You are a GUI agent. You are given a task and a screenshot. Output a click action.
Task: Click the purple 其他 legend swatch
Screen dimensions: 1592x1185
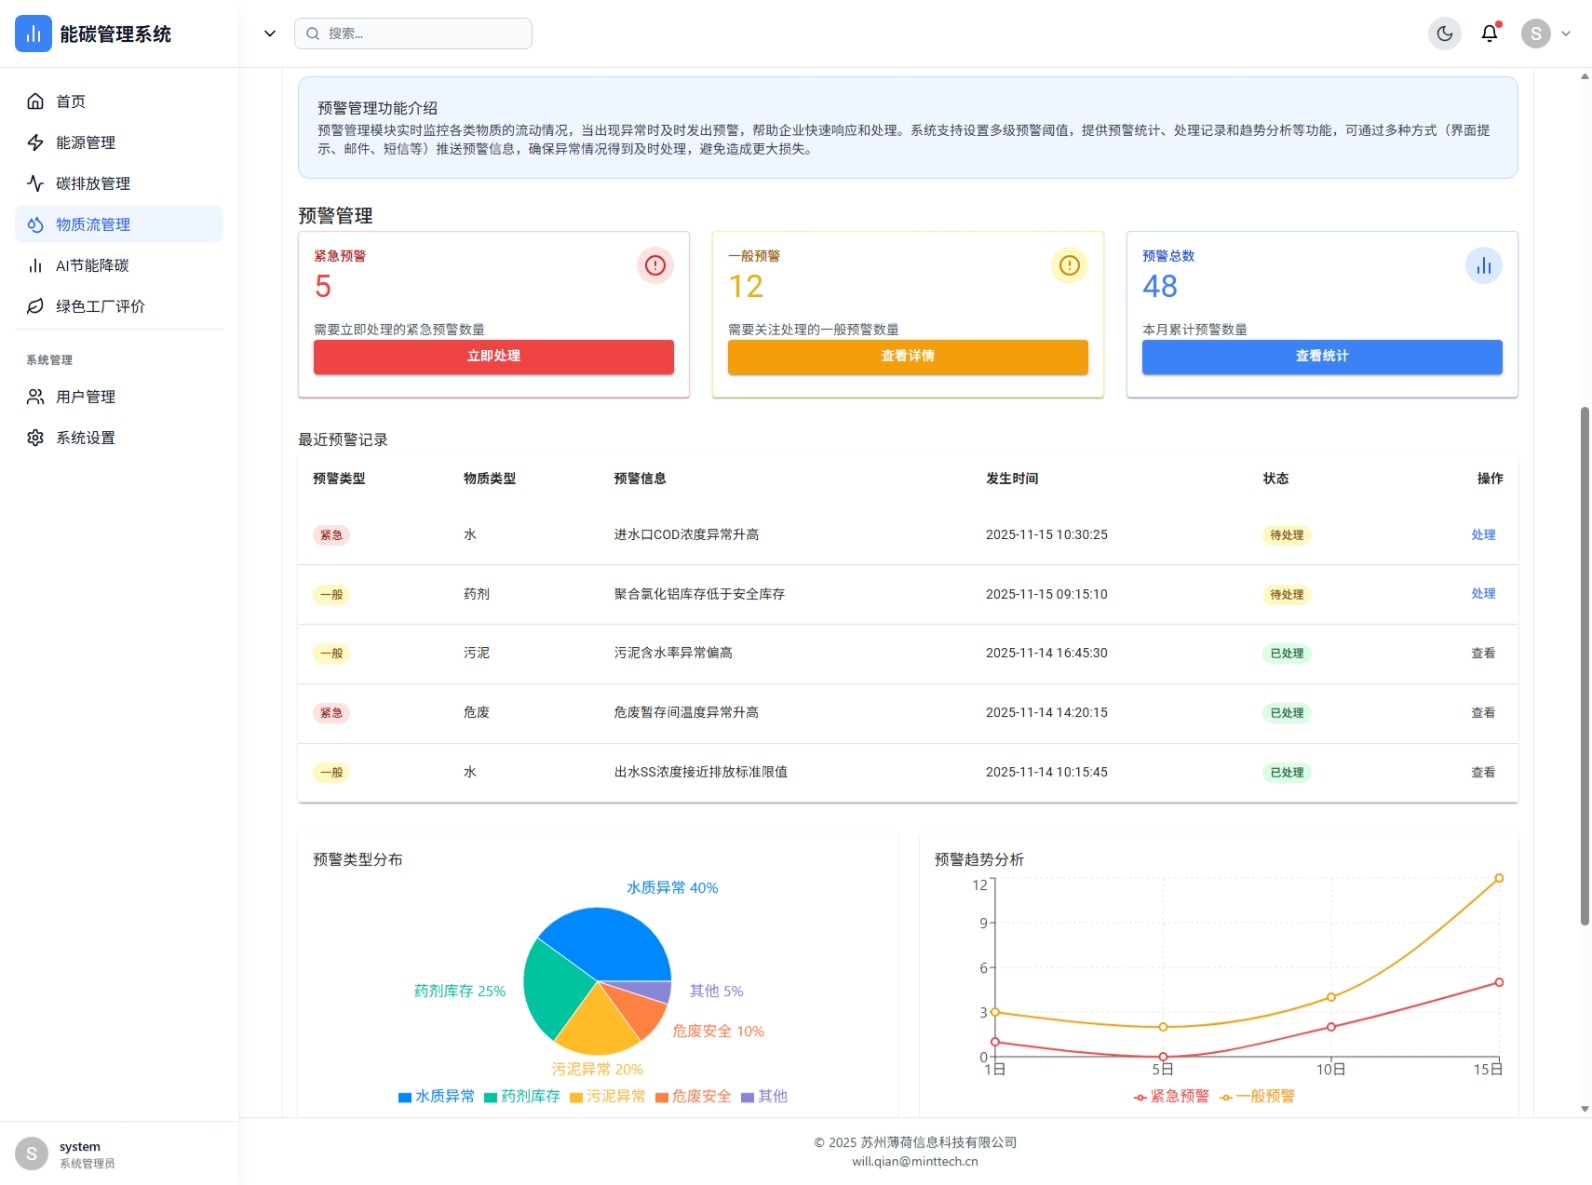pyautogui.click(x=747, y=1097)
